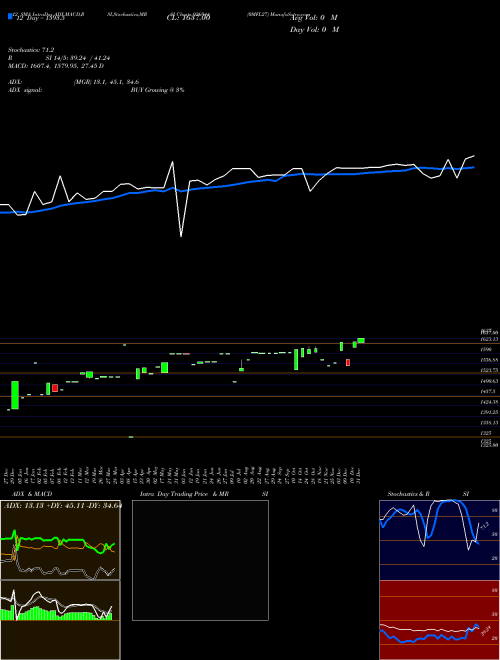Viewport: 500px width, 660px height.
Task: Click the '12 Day = 1593.3' label
Action: coord(40,18)
